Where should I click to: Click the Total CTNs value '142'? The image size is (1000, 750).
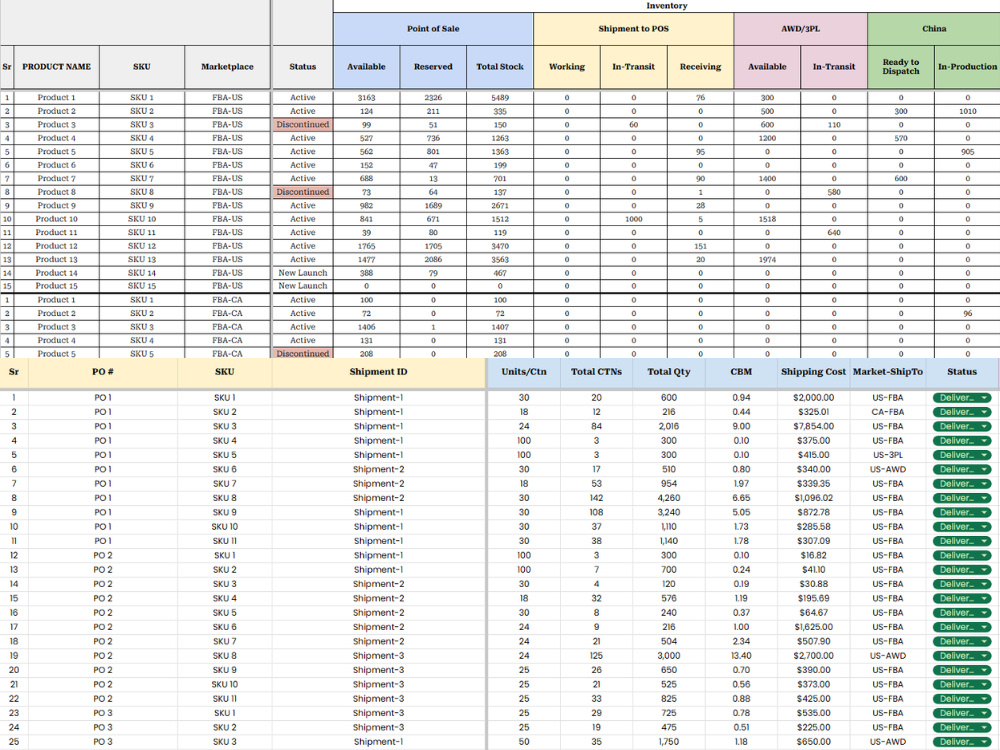(x=596, y=498)
